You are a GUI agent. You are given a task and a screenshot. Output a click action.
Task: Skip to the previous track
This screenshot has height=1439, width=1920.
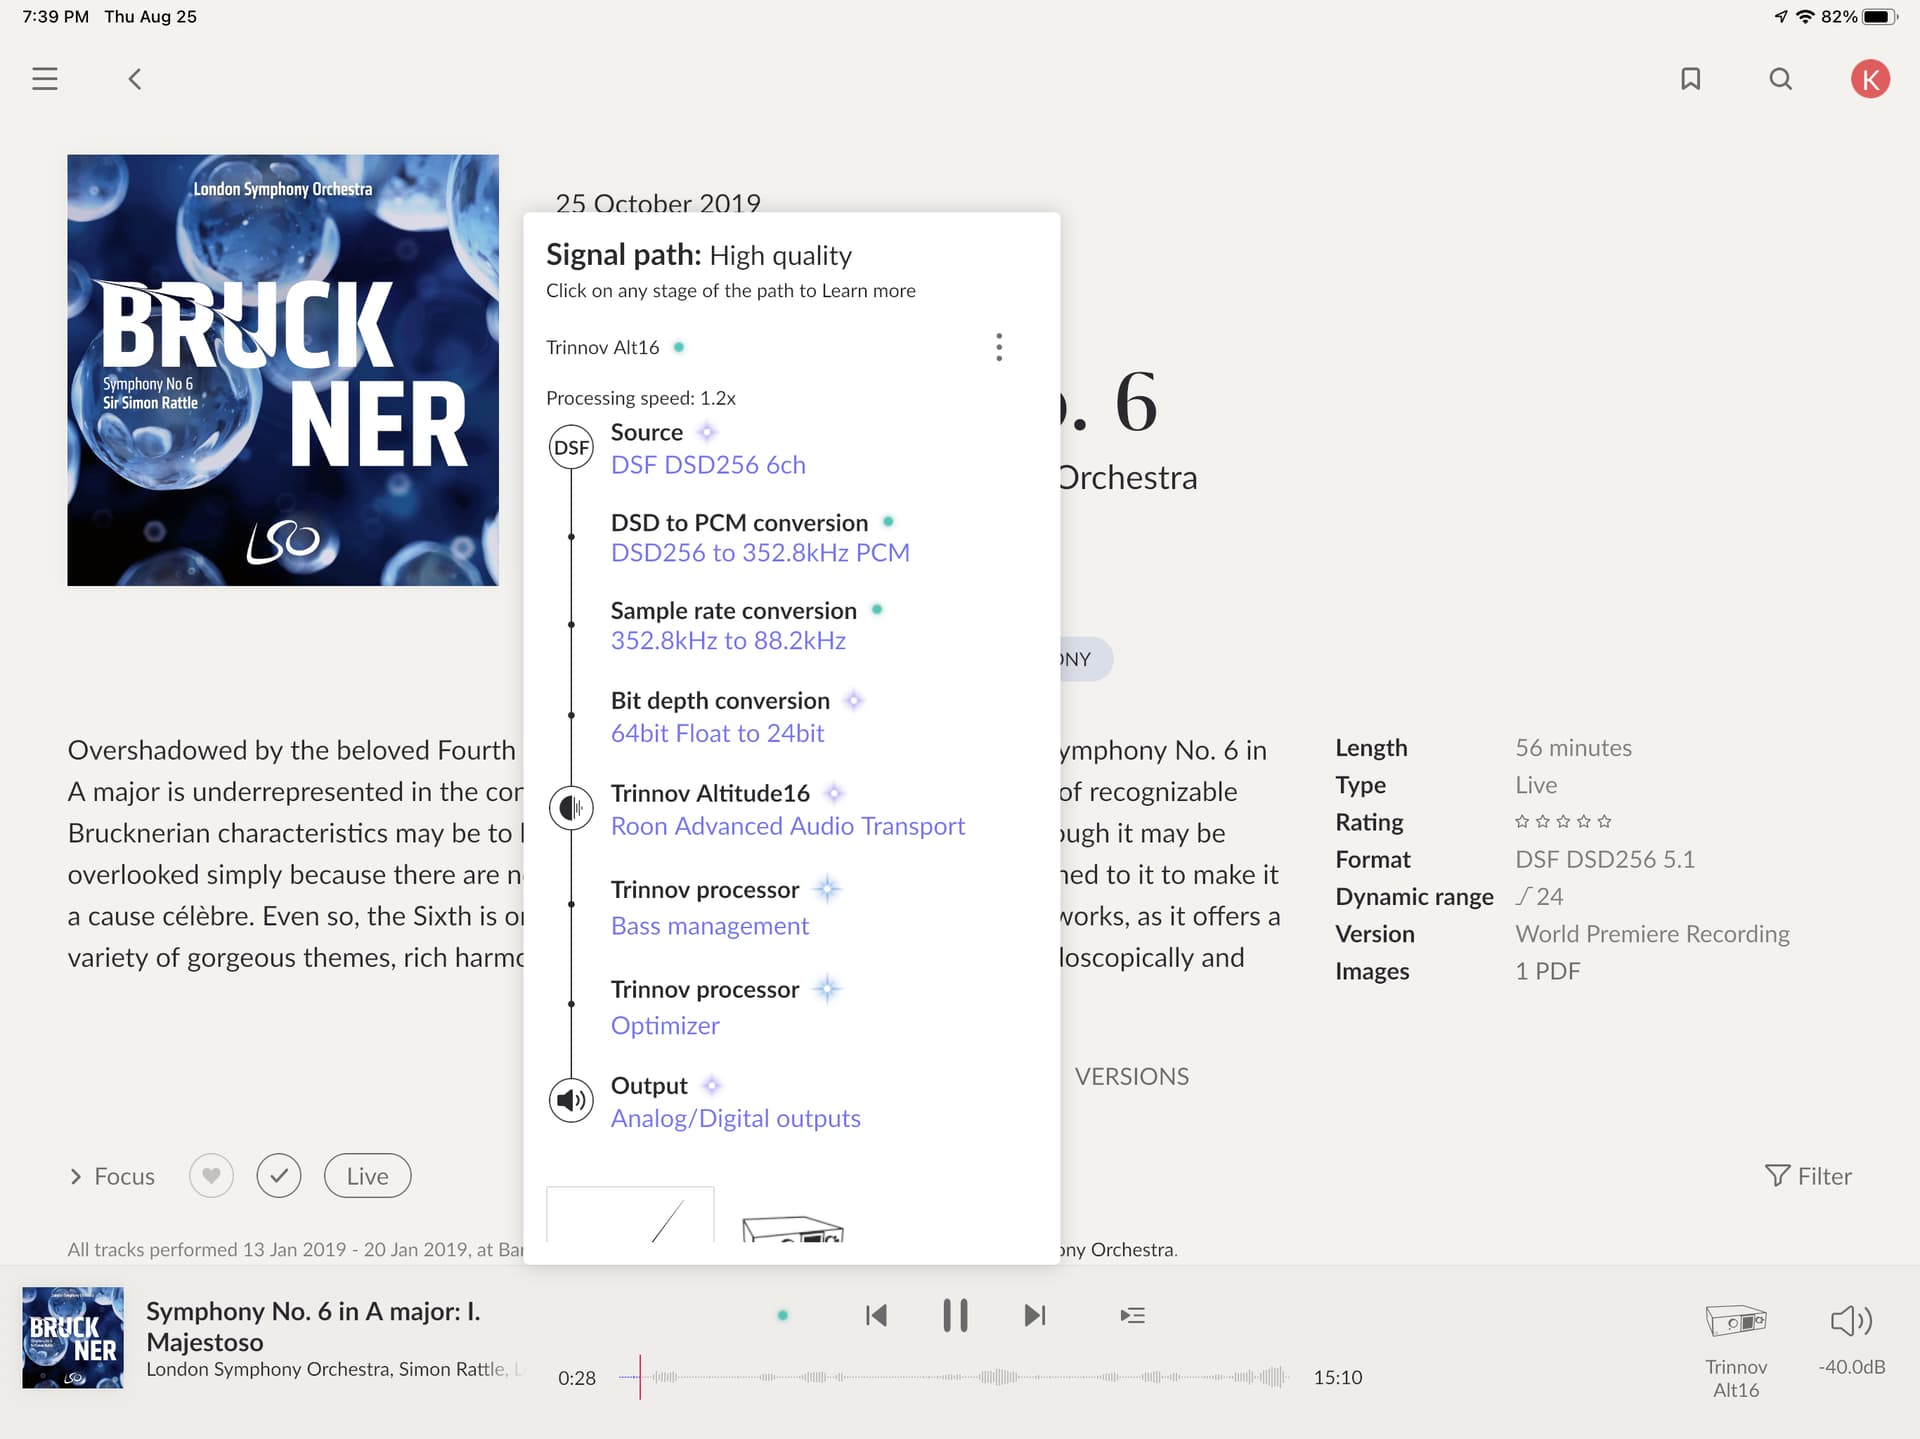tap(876, 1315)
